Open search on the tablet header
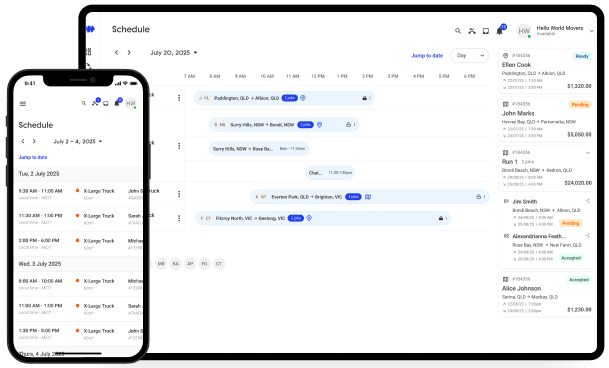The width and height of the screenshot is (609, 368). pyautogui.click(x=458, y=31)
